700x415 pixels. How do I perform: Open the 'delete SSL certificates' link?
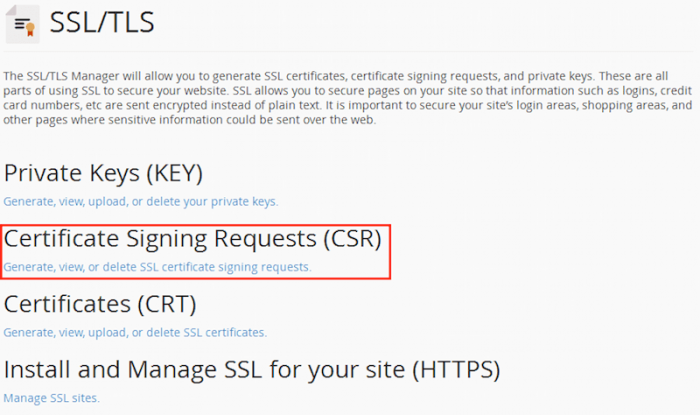coord(135,332)
